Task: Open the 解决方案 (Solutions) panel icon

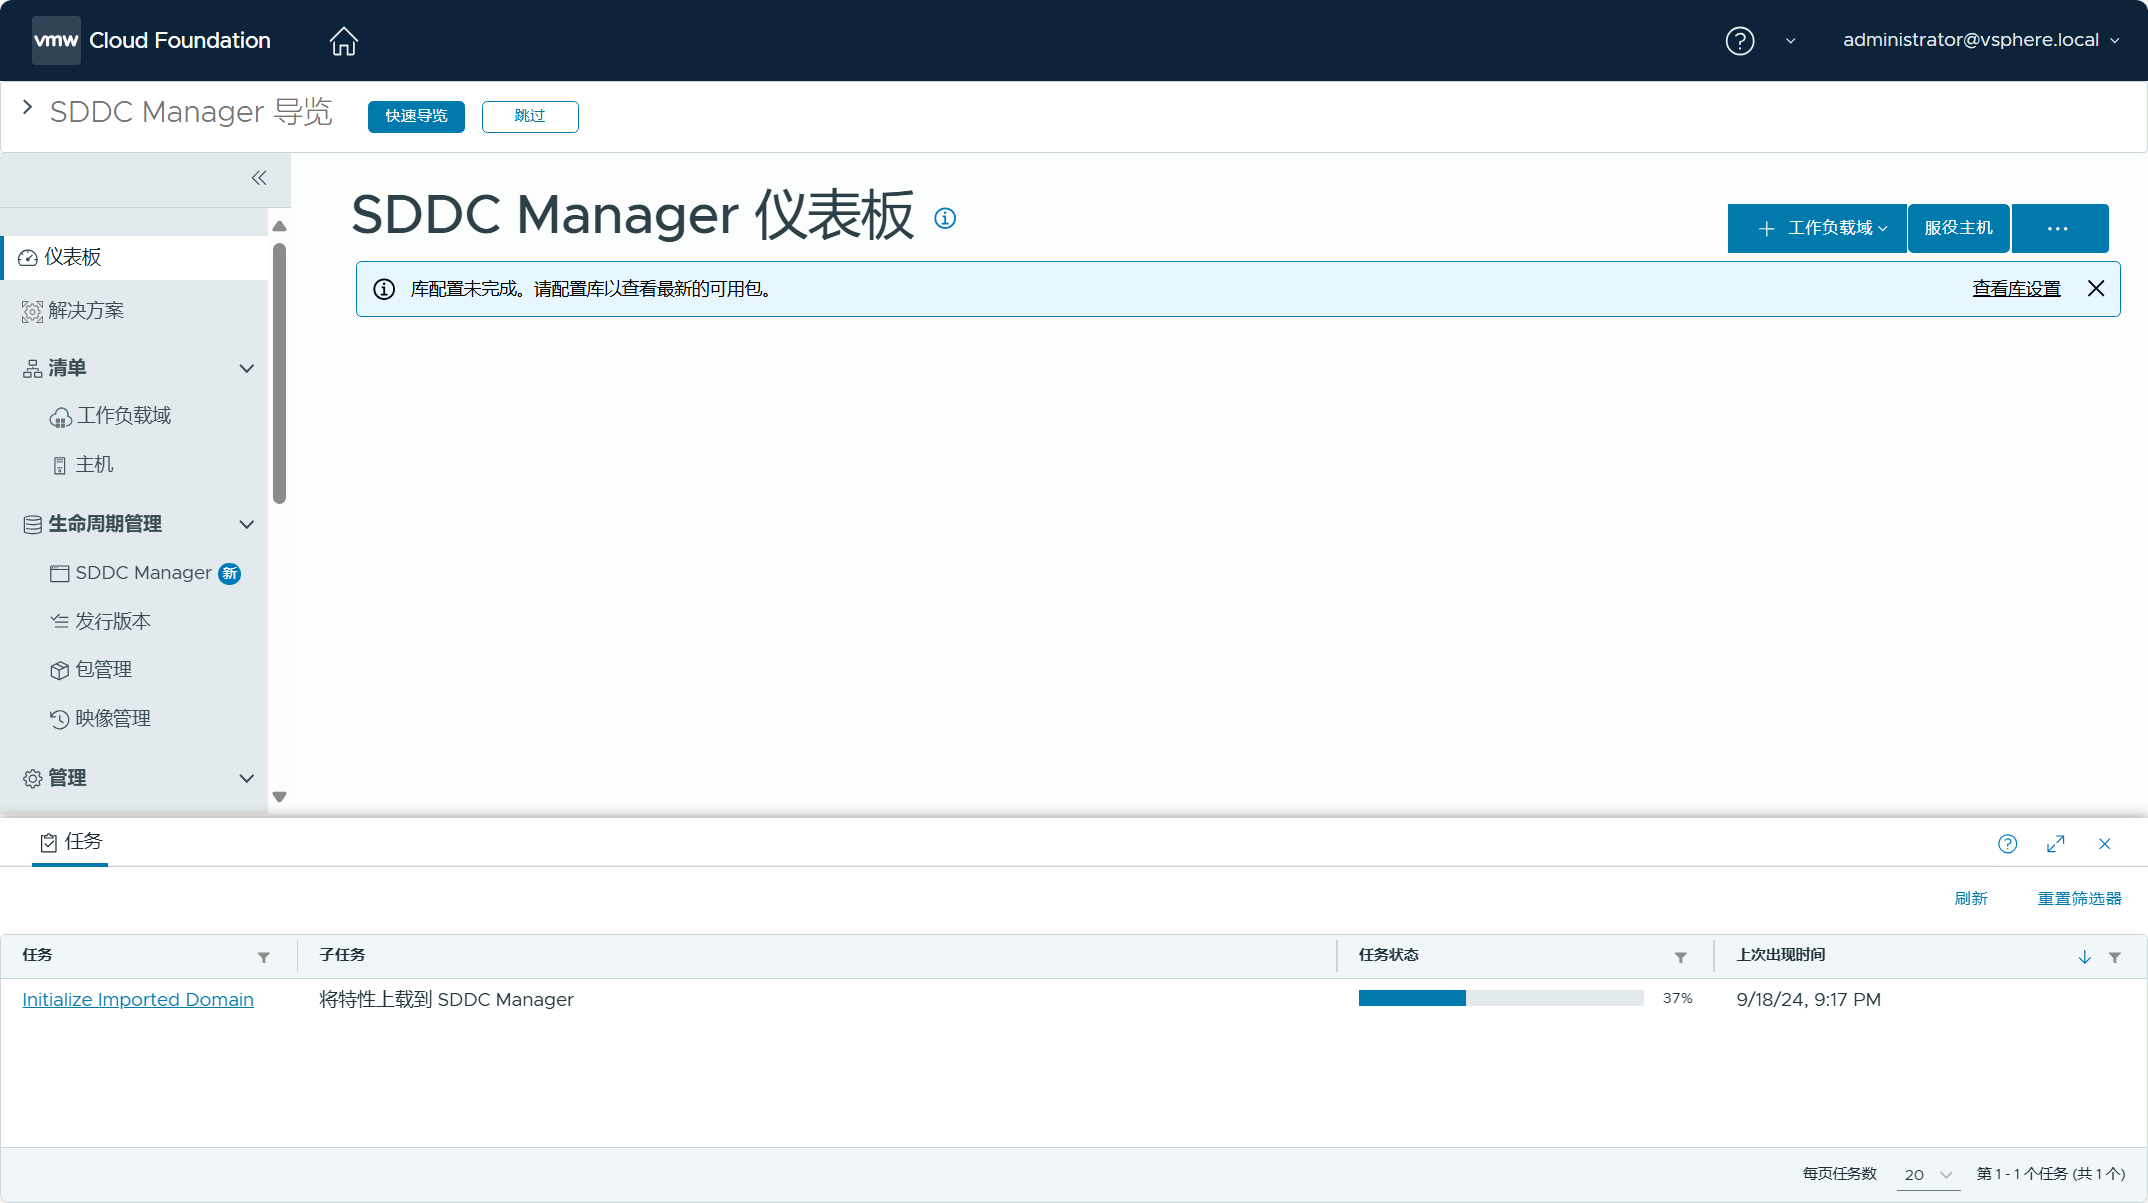Action: click(31, 310)
